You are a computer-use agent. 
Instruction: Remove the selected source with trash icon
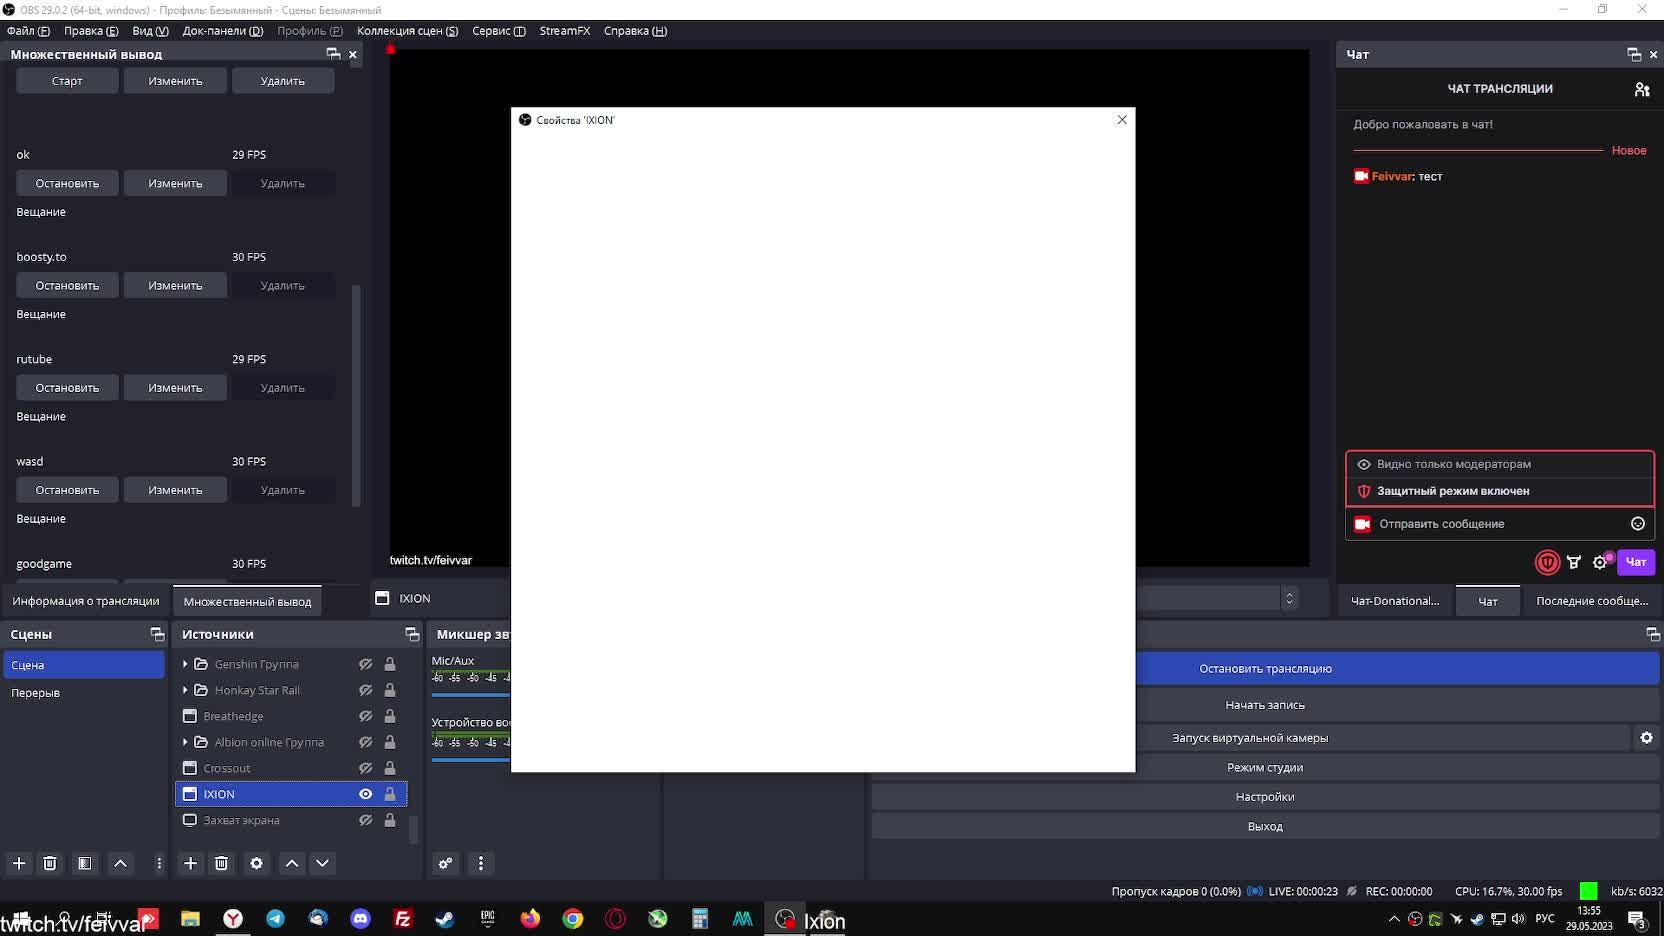(x=222, y=863)
